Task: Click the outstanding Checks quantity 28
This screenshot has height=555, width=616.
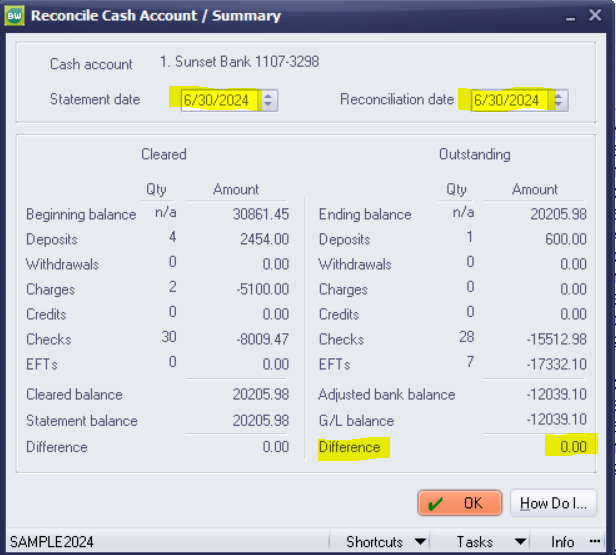Action: click(467, 337)
